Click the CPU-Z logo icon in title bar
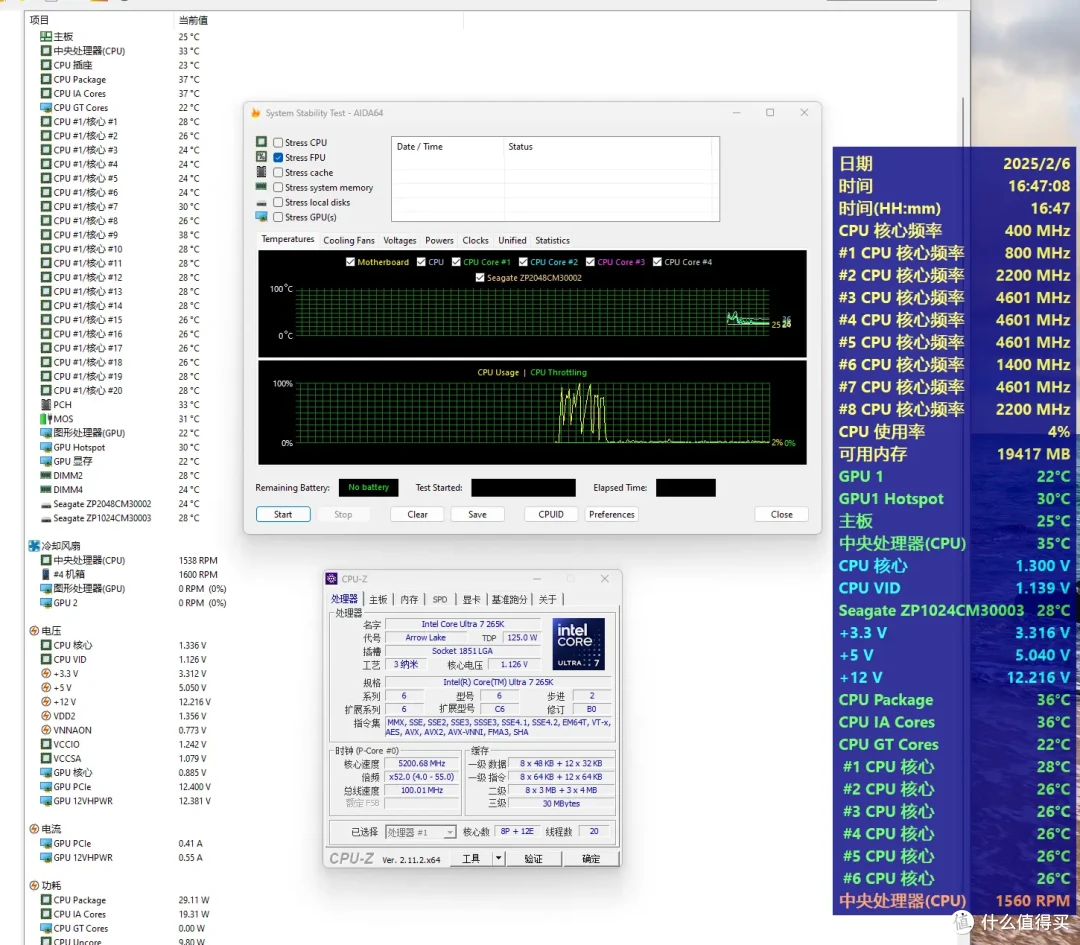Image resolution: width=1080 pixels, height=945 pixels. (332, 579)
